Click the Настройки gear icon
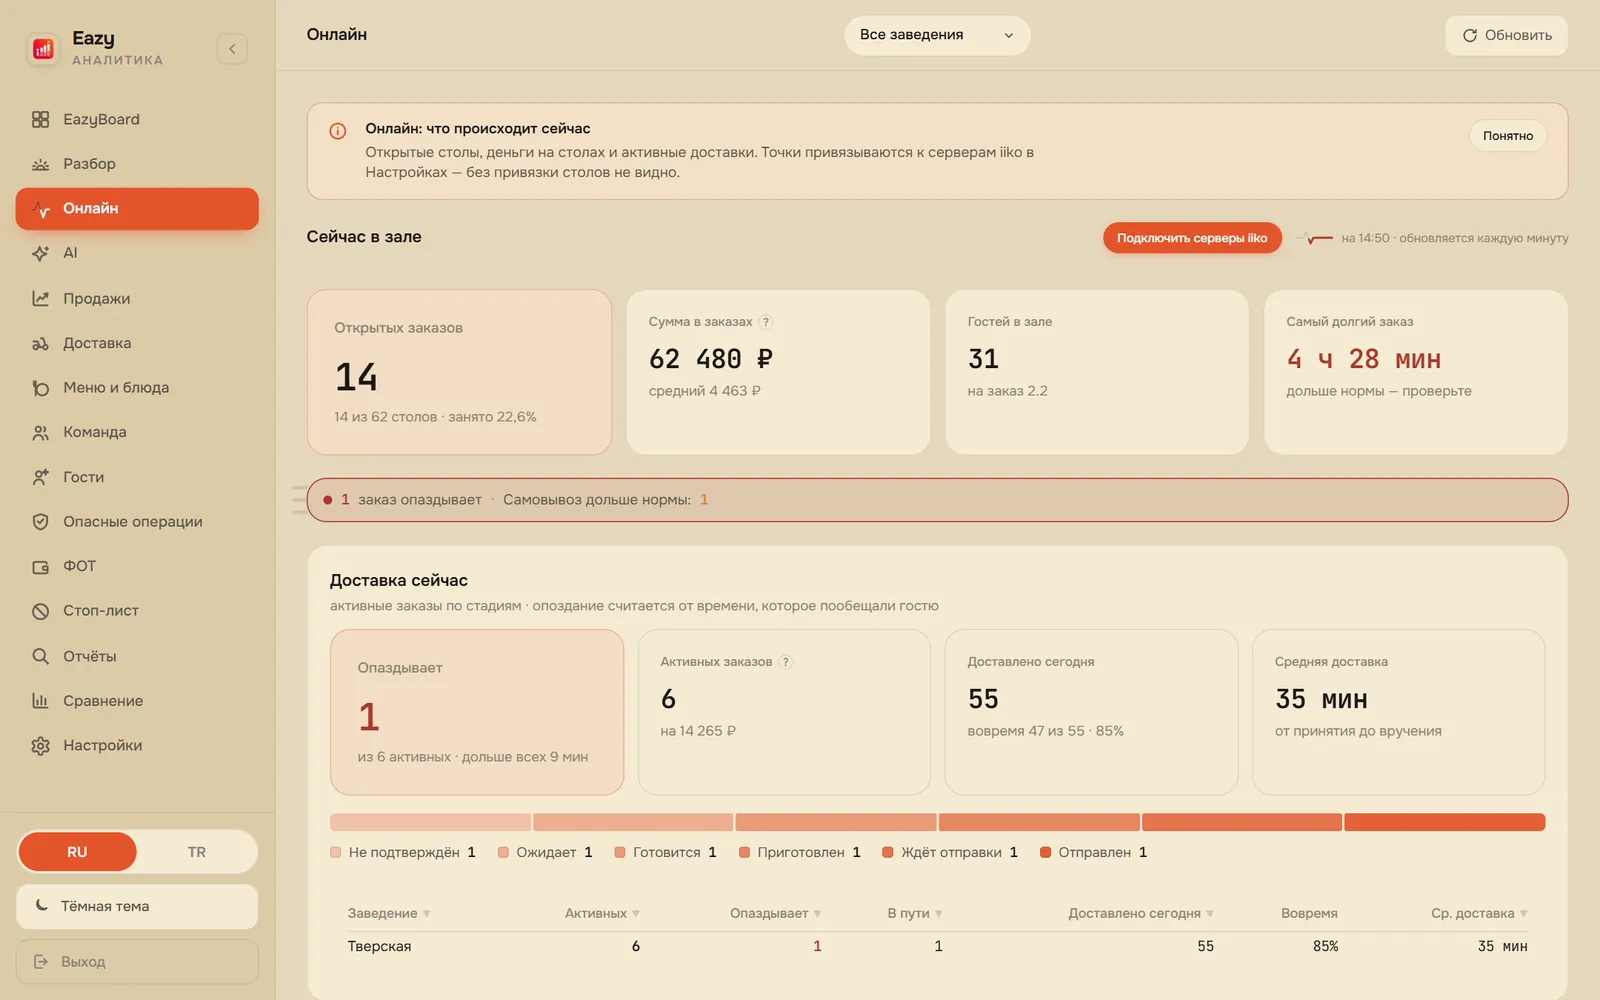This screenshot has height=1000, width=1600. click(40, 745)
